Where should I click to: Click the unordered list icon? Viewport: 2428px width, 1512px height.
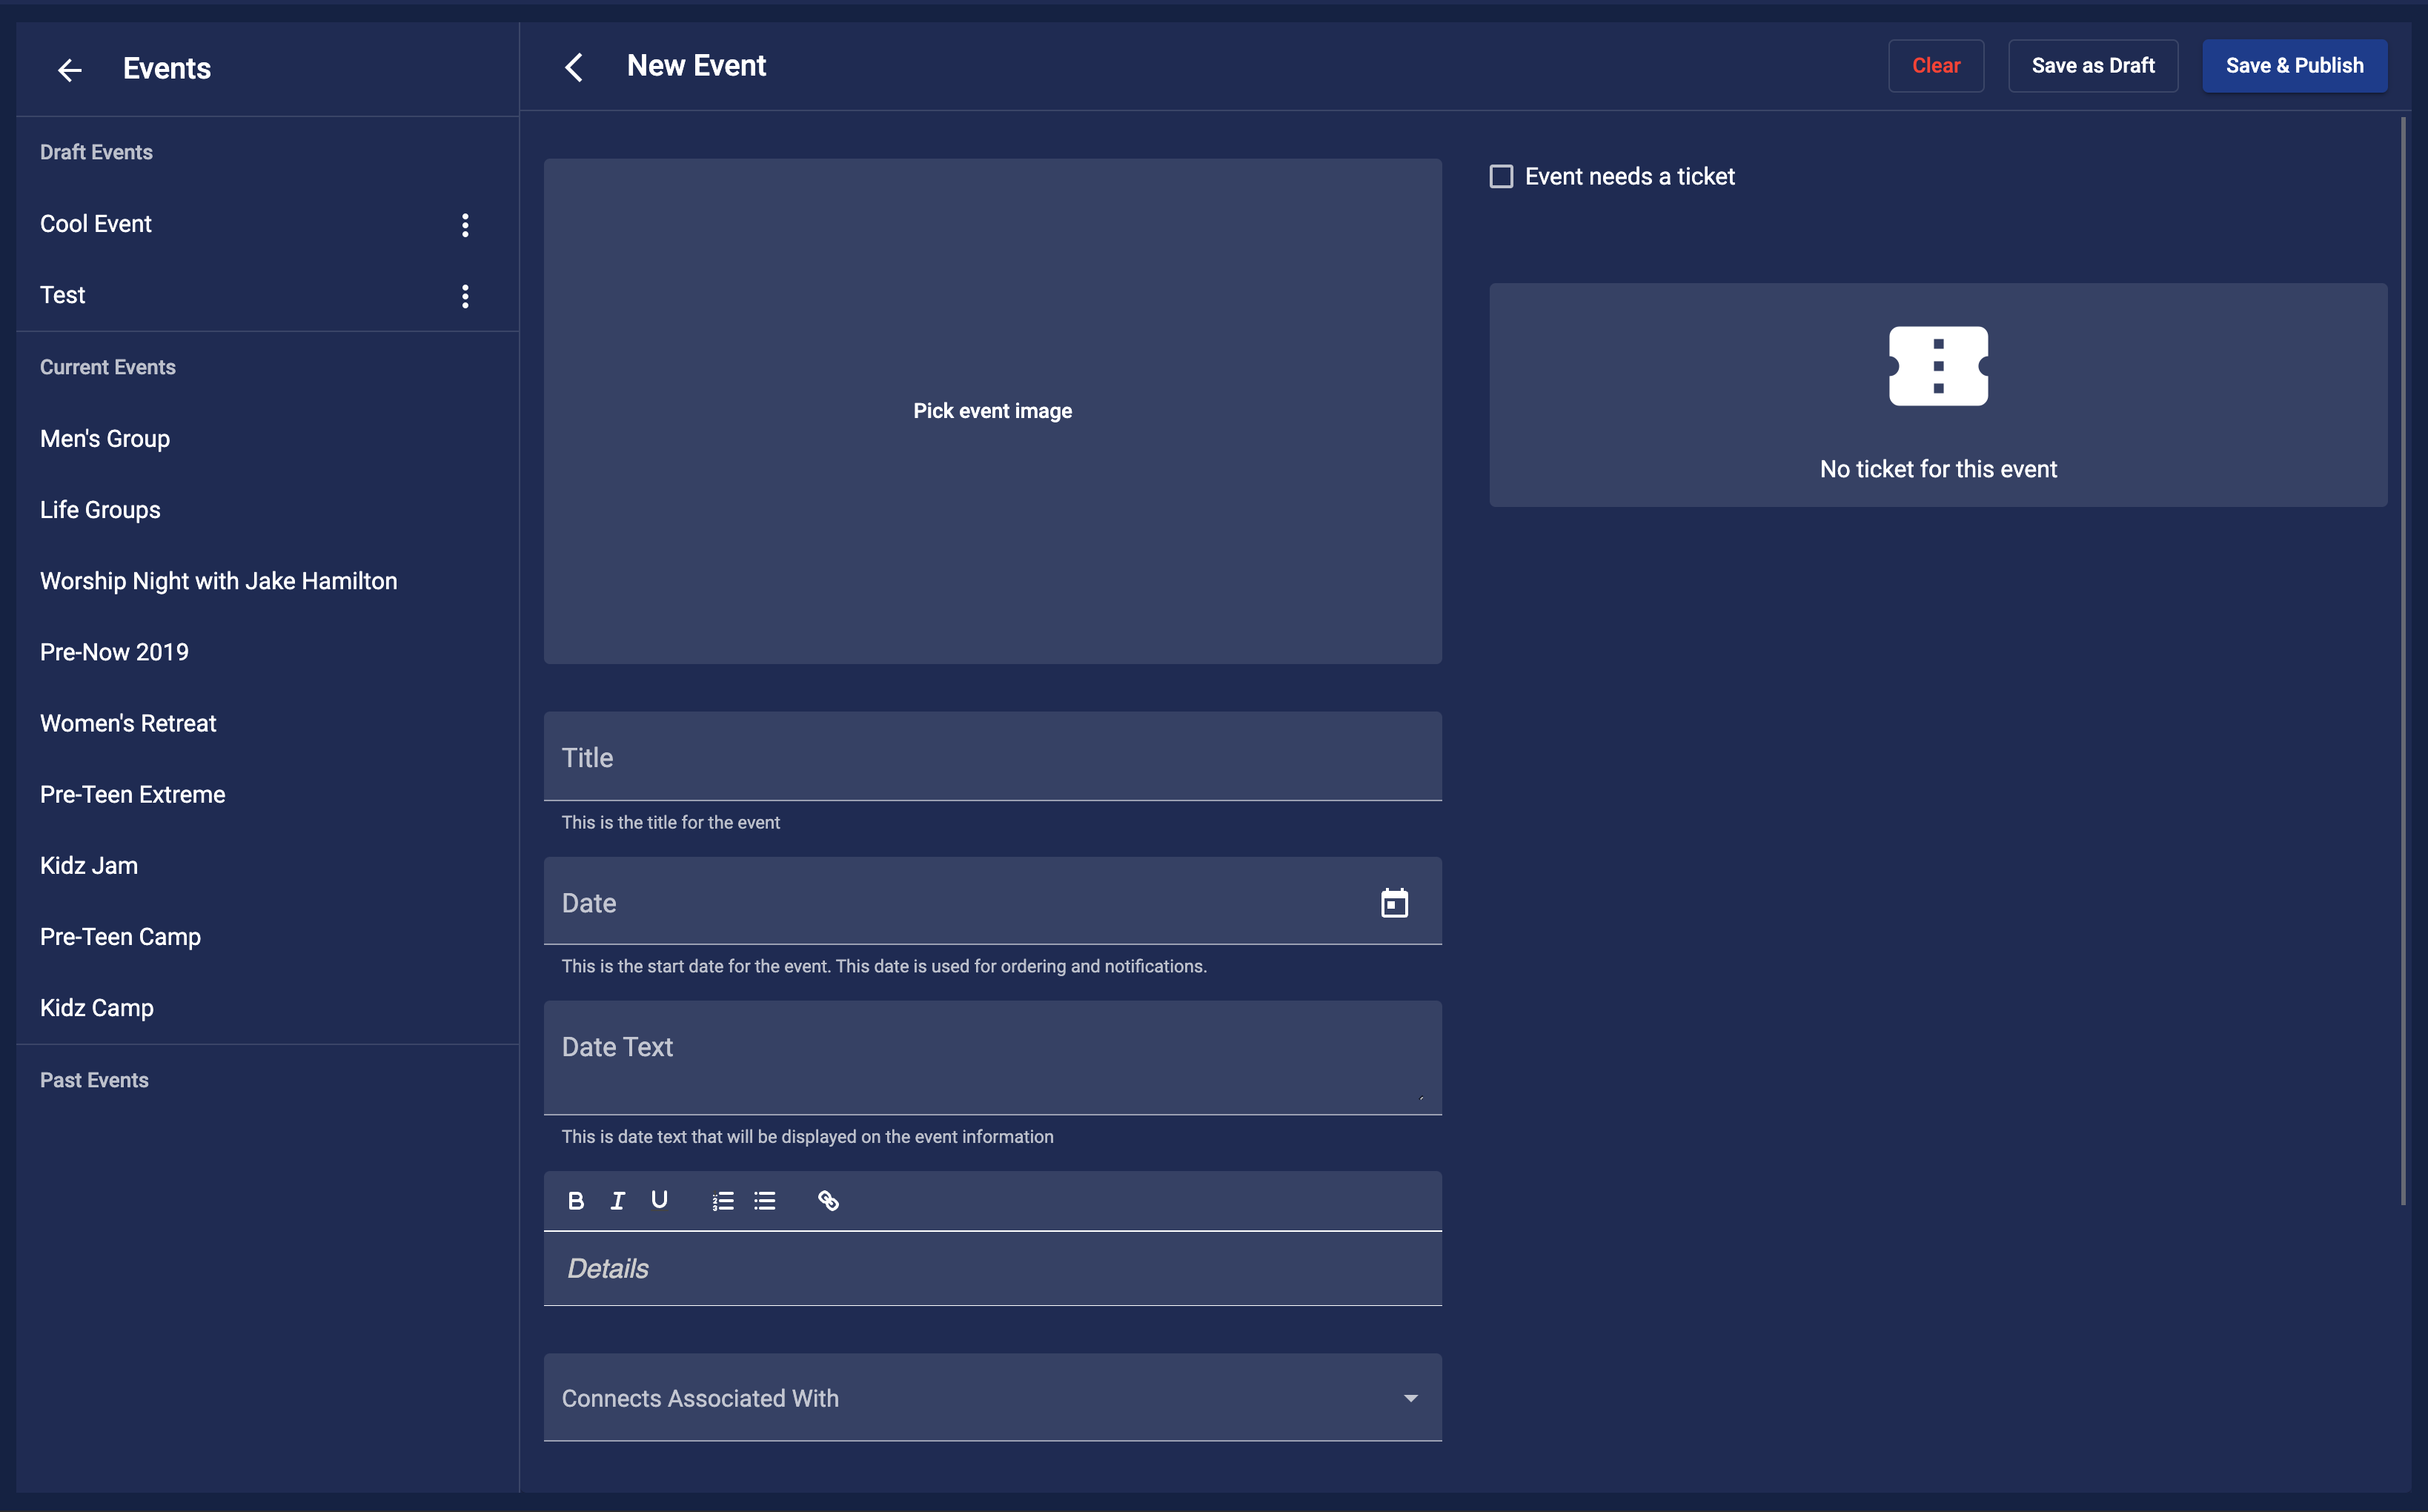[x=766, y=1200]
